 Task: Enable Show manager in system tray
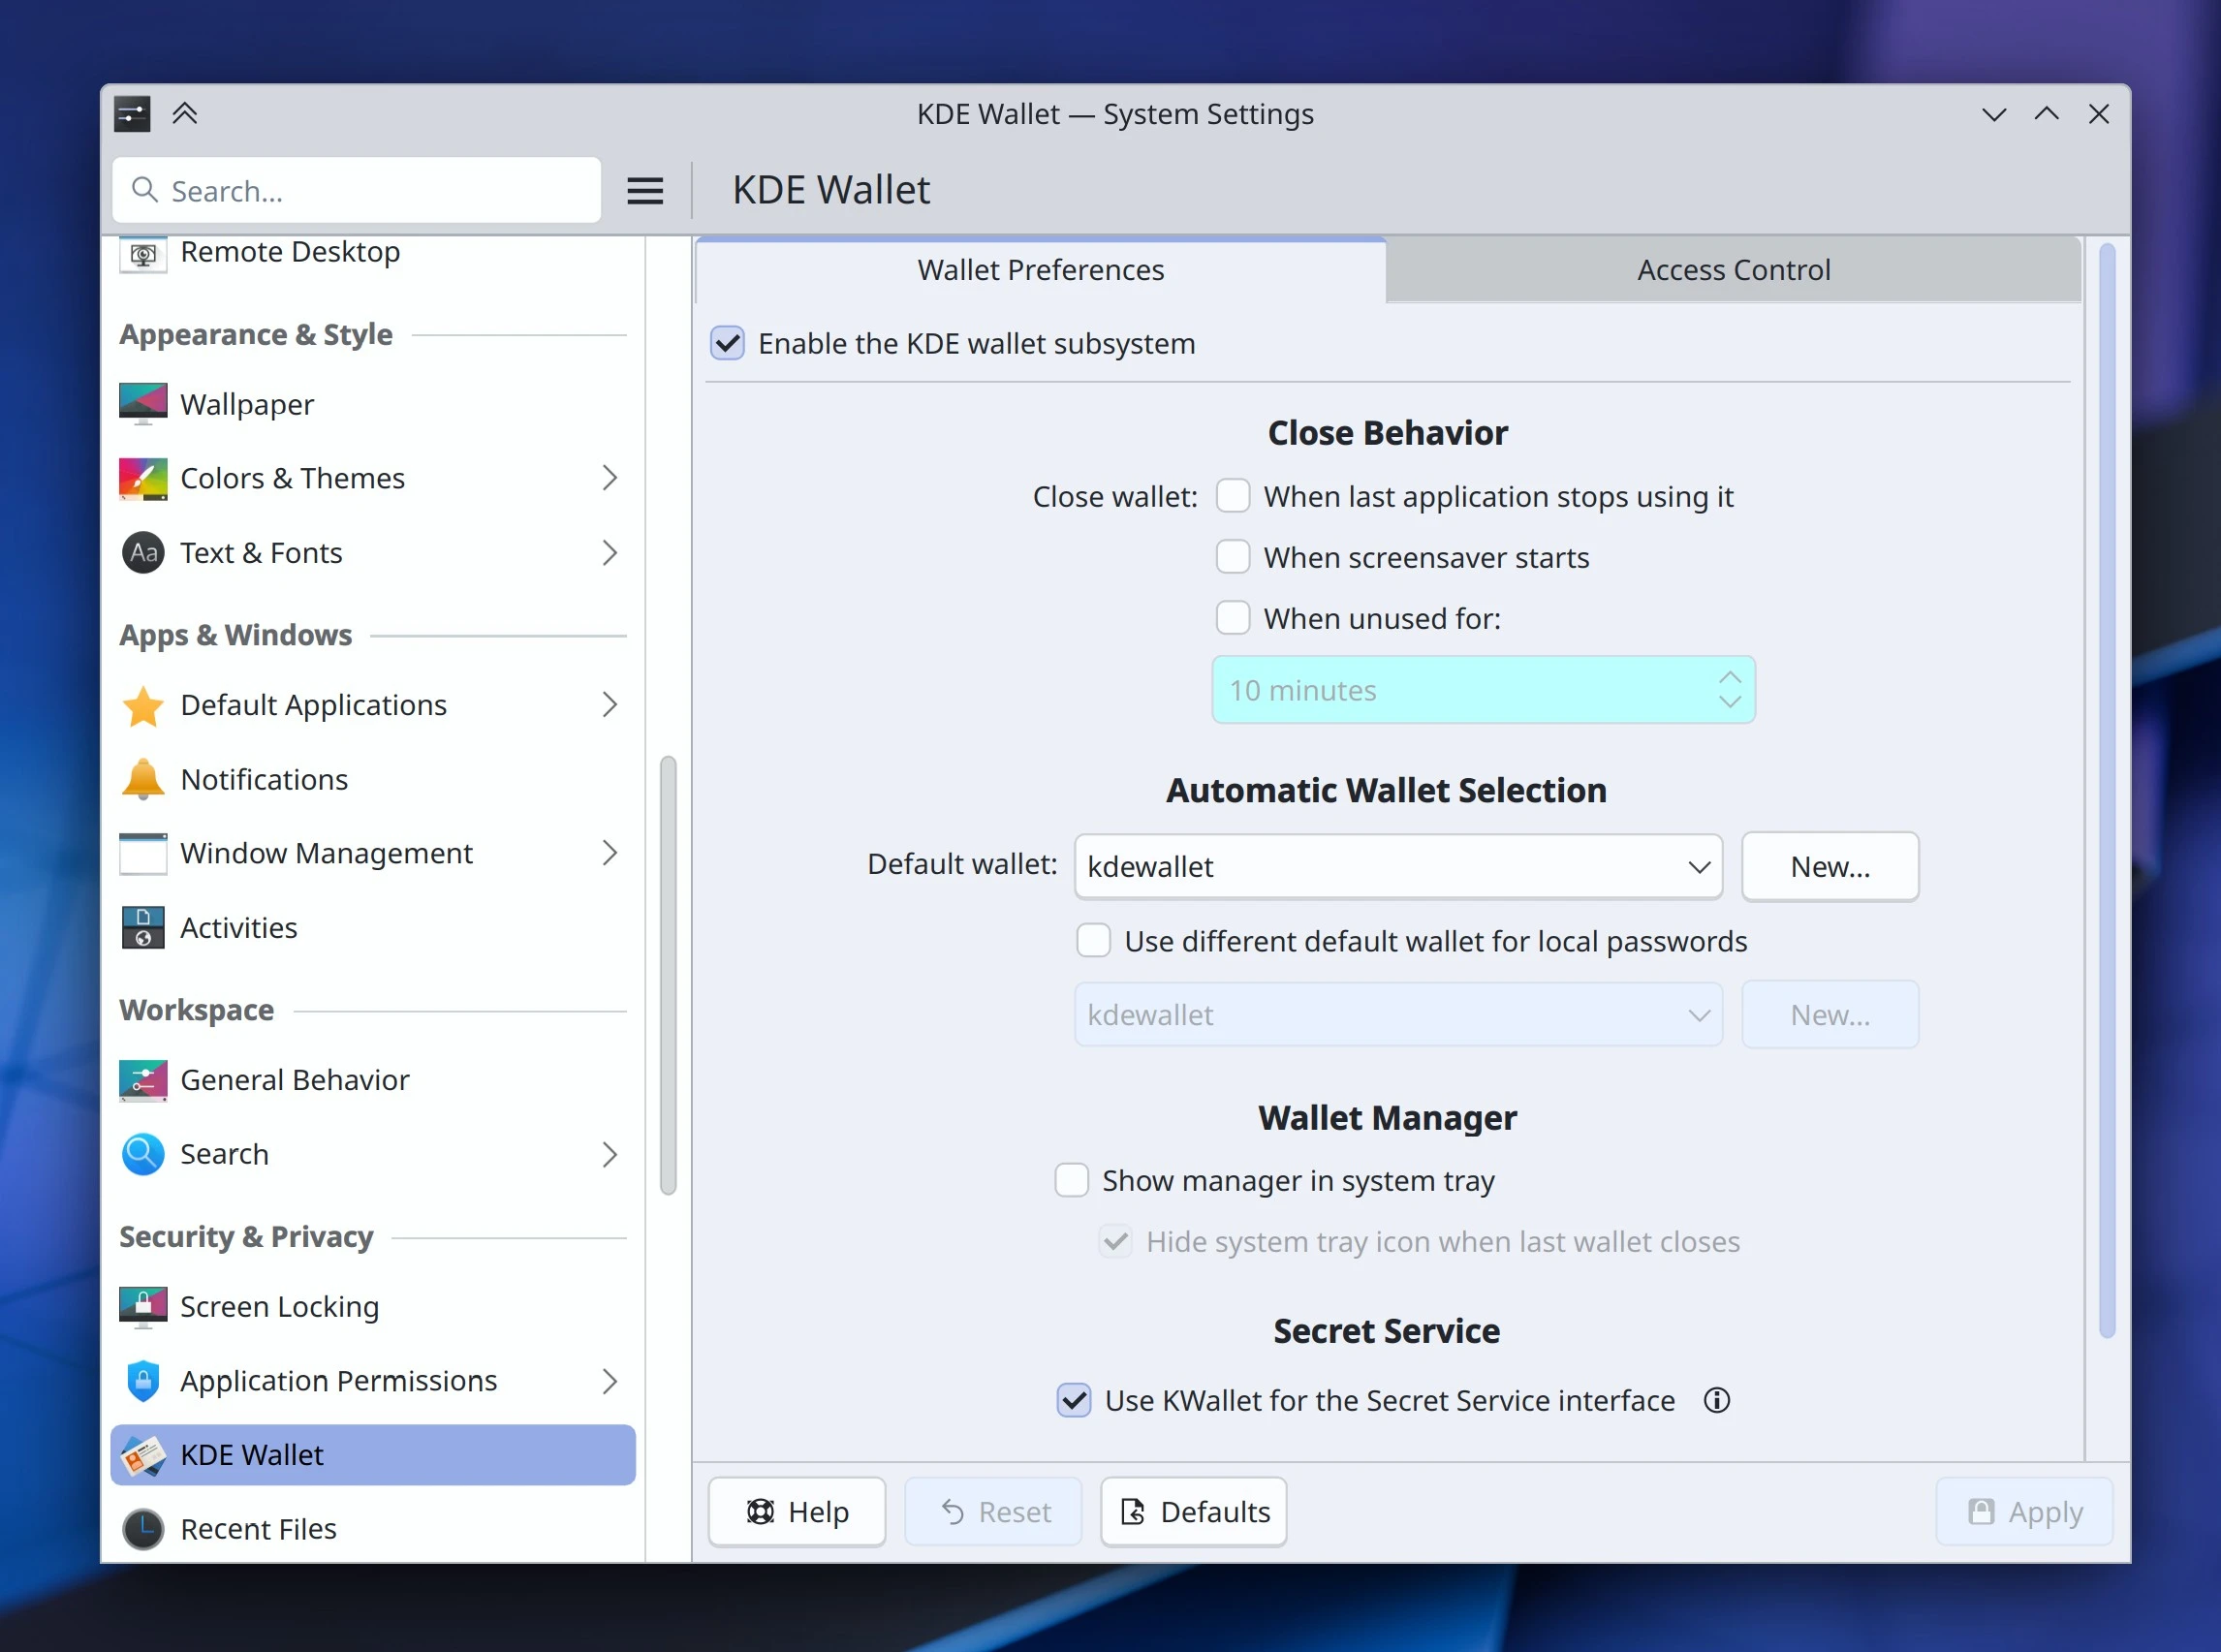[x=1073, y=1180]
